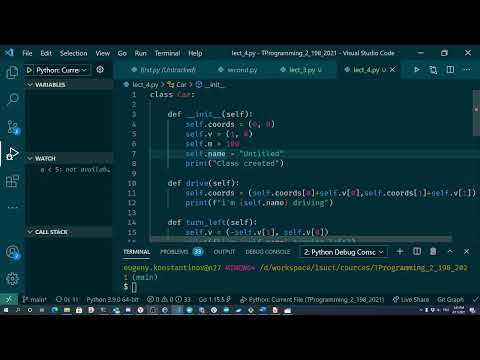Open editor More Actions ellipsis
Screen dimensions: 480x360
tap(467, 70)
